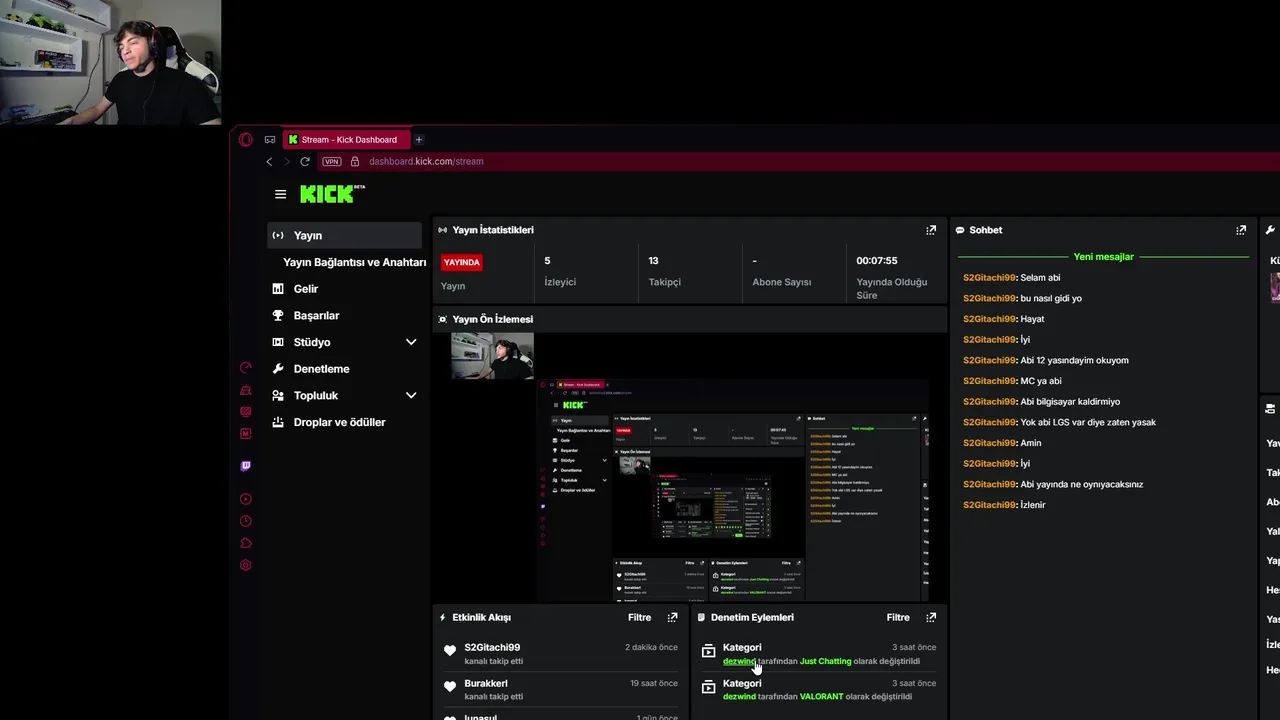This screenshot has height=720, width=1280.
Task: Click the Denetleme wrench icon
Action: tap(278, 369)
